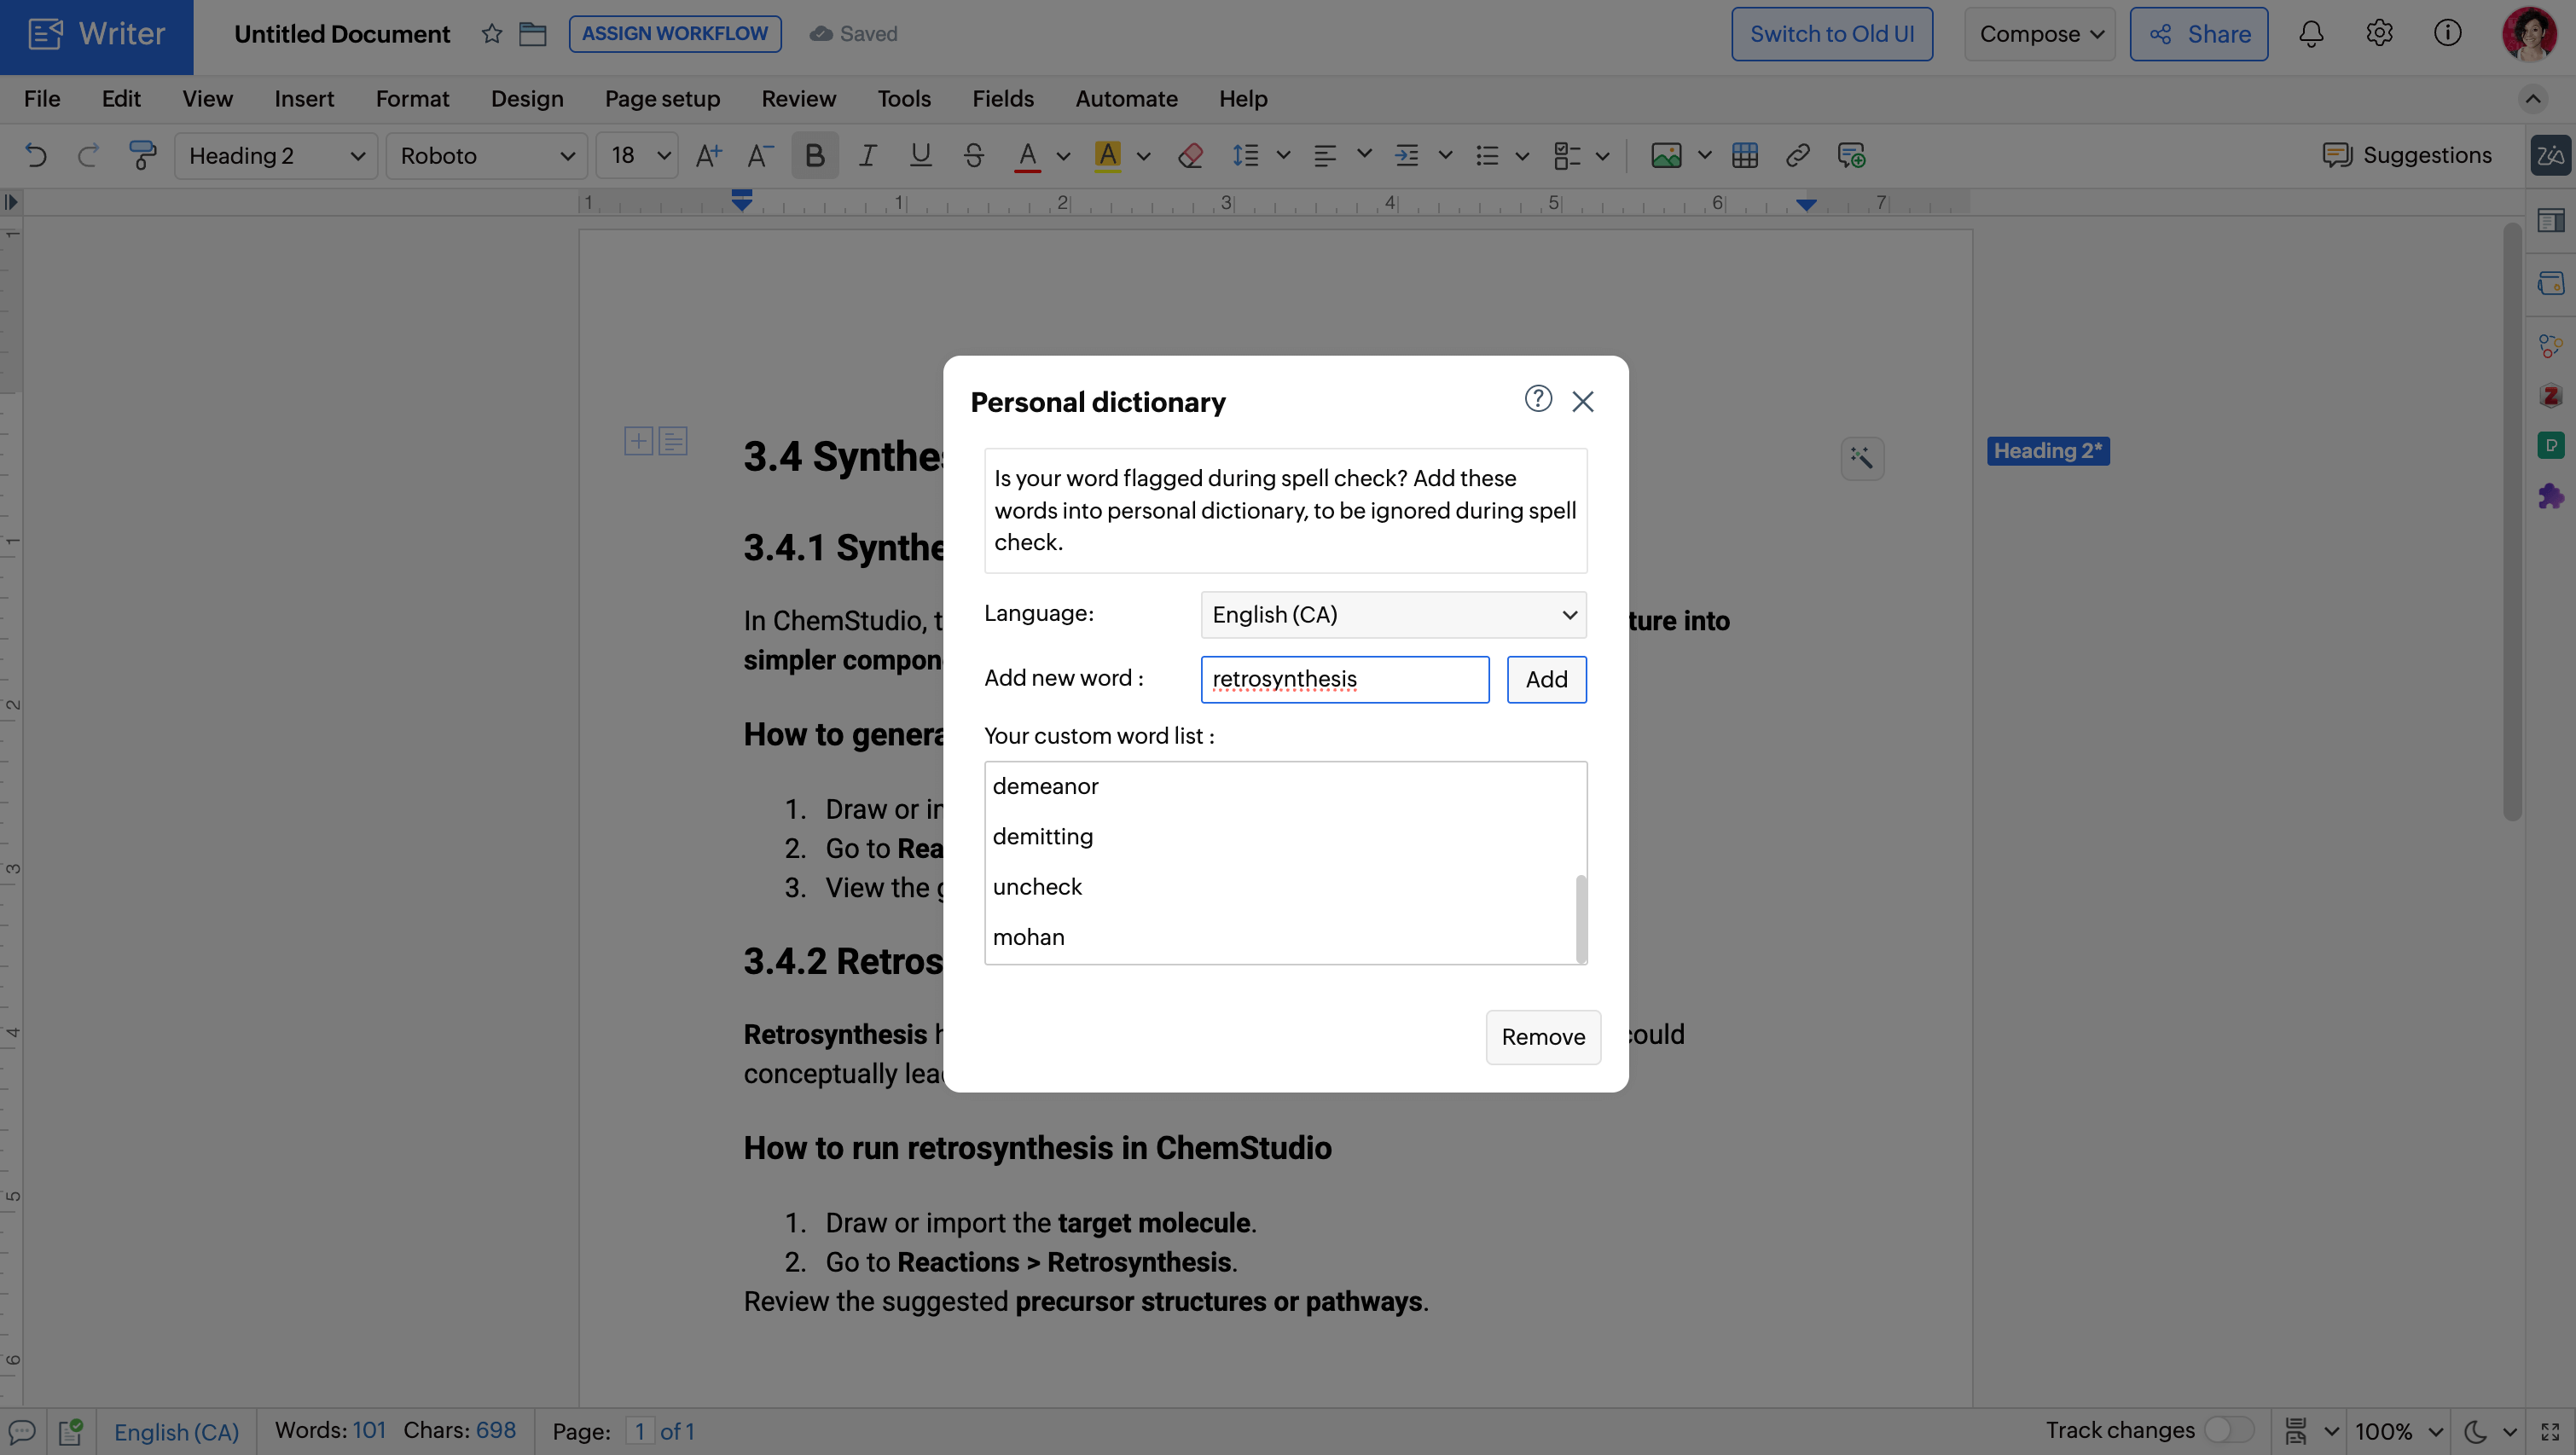
Task: Open the Review menu
Action: point(798,99)
